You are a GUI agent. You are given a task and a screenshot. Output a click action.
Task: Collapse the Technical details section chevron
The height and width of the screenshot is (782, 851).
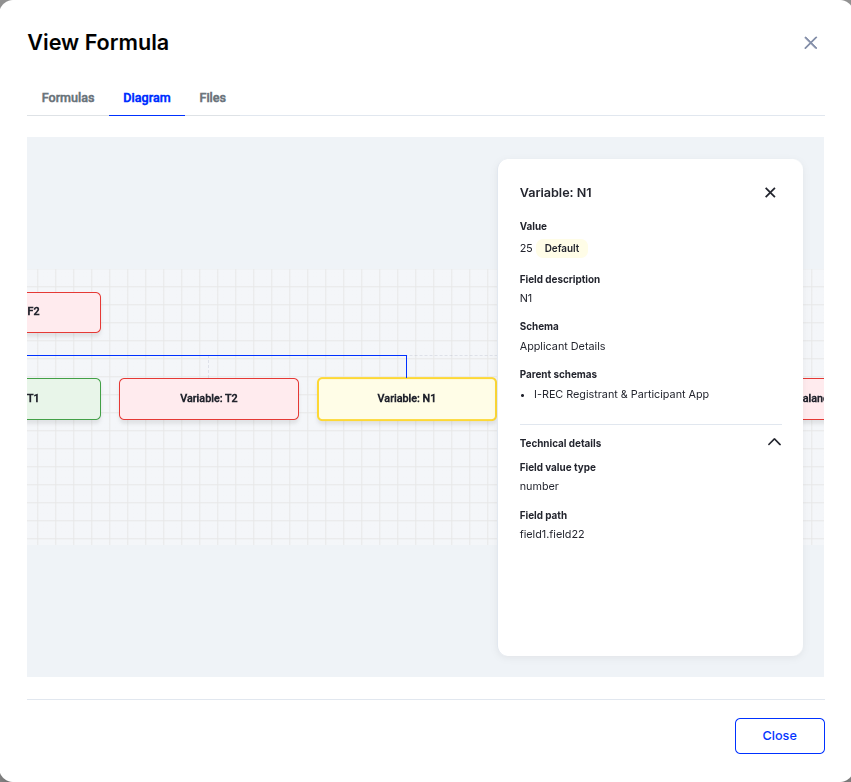pyautogui.click(x=774, y=442)
